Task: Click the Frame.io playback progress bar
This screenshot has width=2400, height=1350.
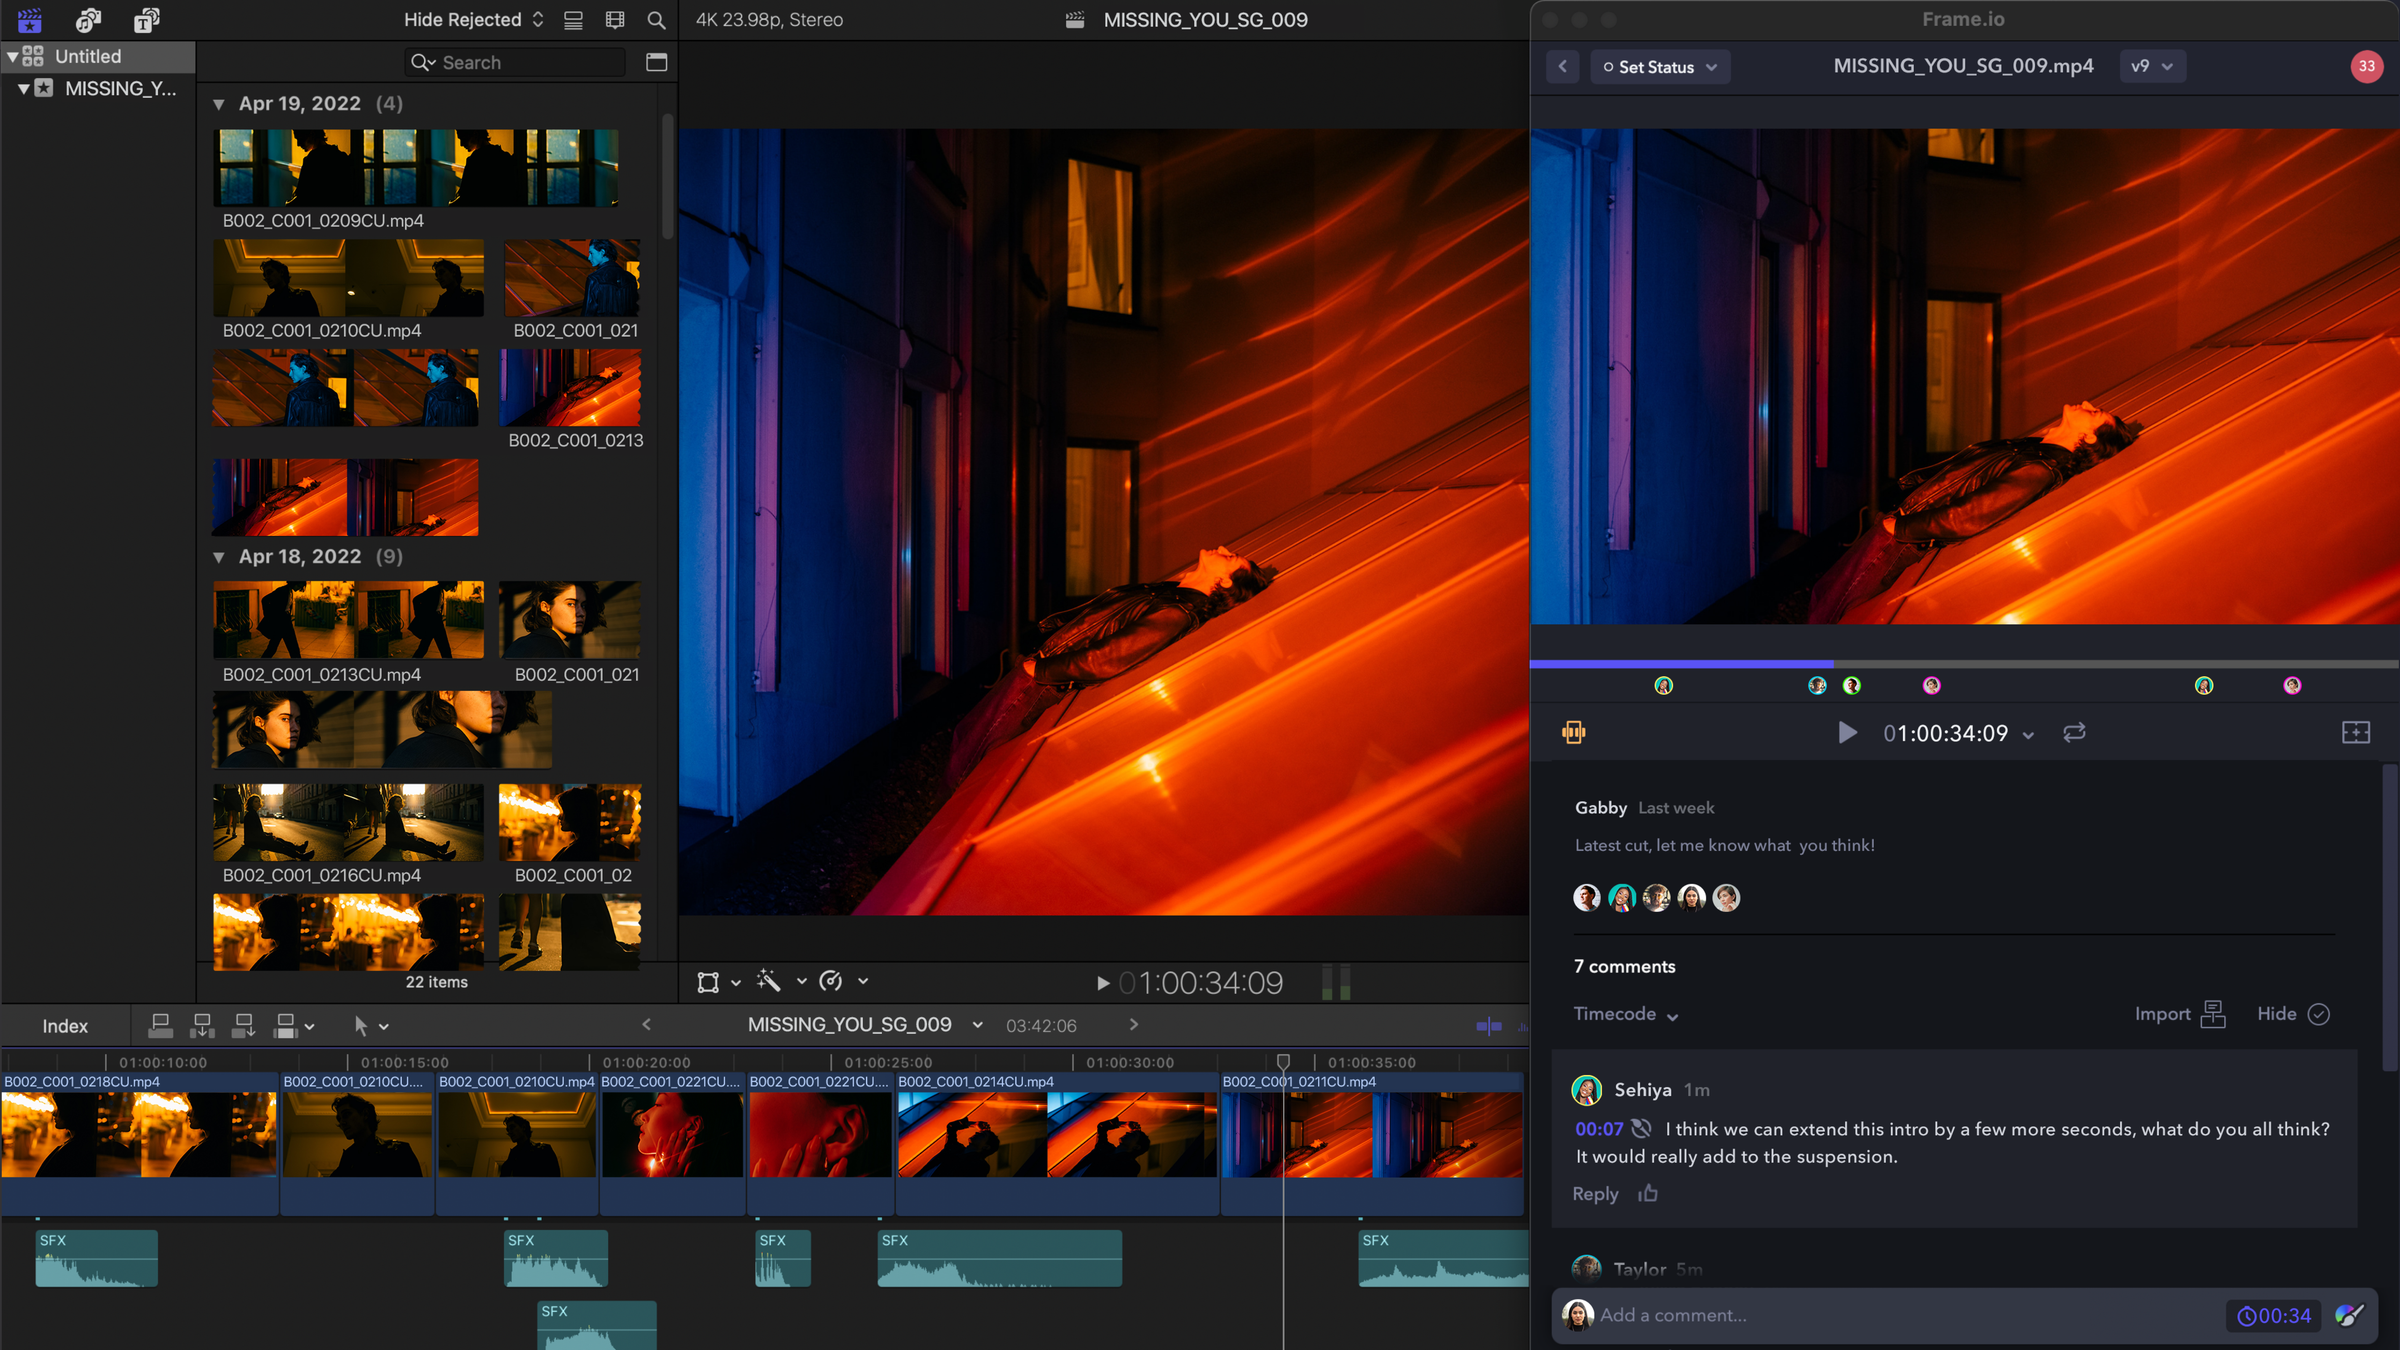Action: [1963, 663]
